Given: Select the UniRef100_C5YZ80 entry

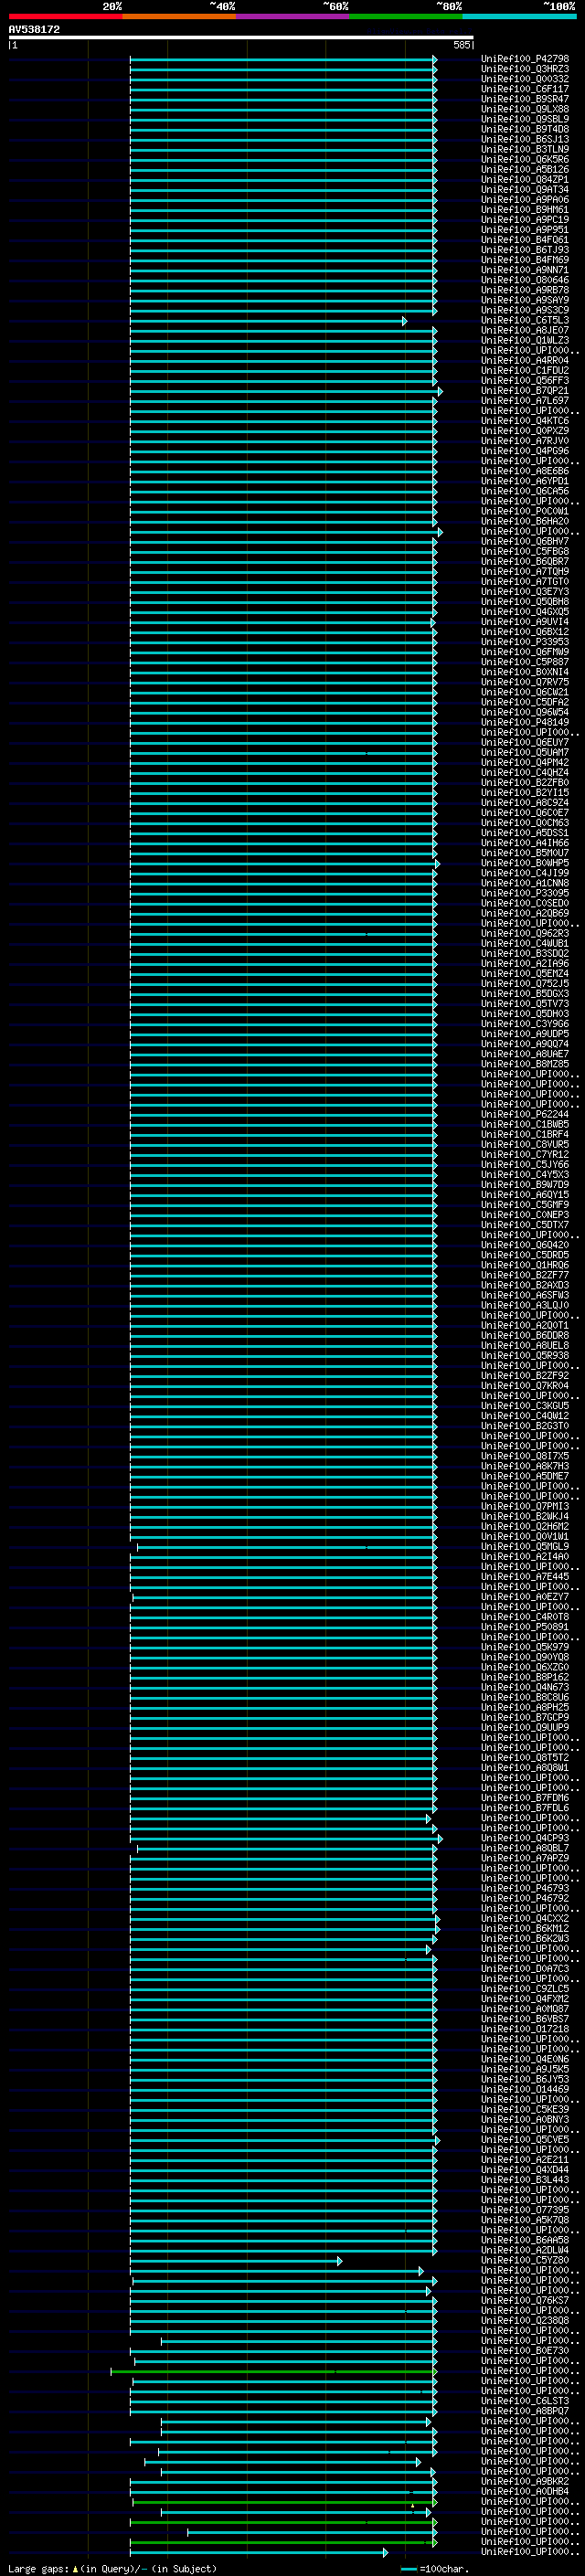Looking at the screenshot, I should (525, 2260).
